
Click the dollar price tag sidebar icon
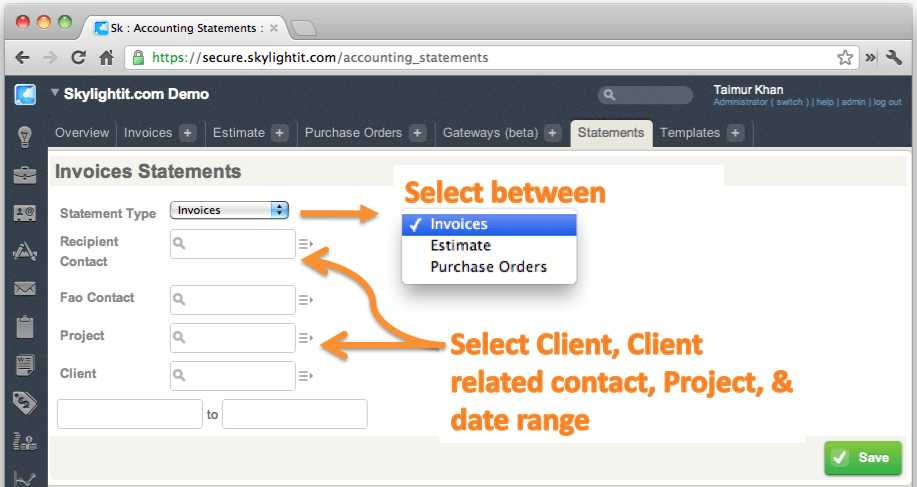click(x=25, y=401)
